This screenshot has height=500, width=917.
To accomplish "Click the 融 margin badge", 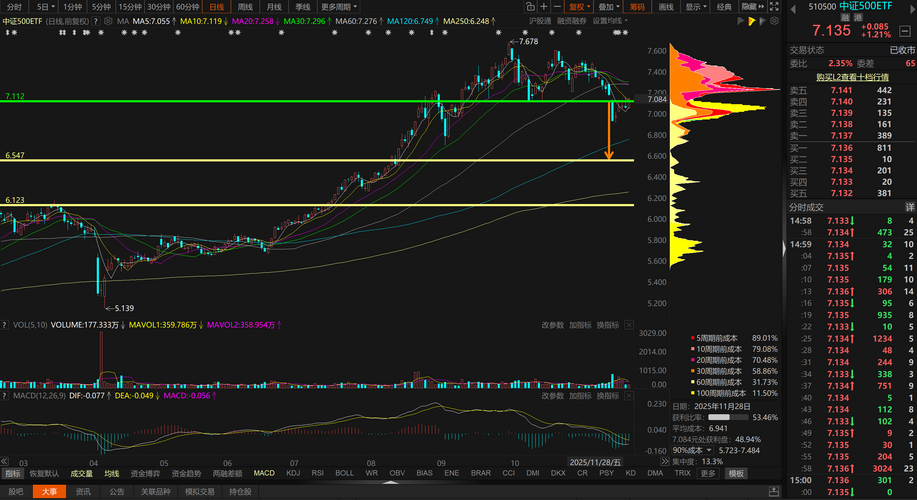I will click(844, 18).
